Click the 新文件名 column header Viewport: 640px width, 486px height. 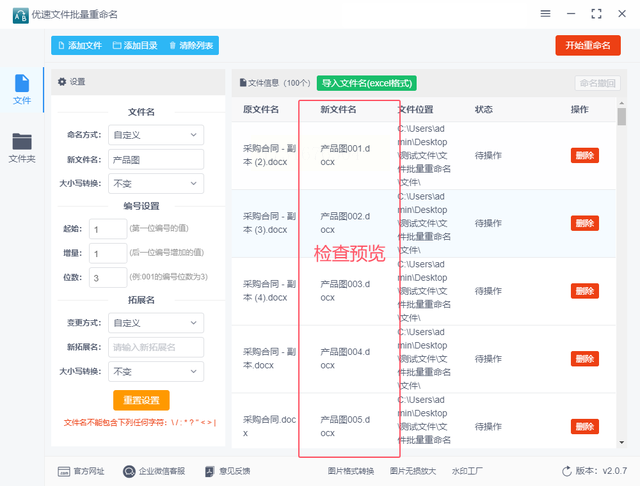[x=338, y=109]
